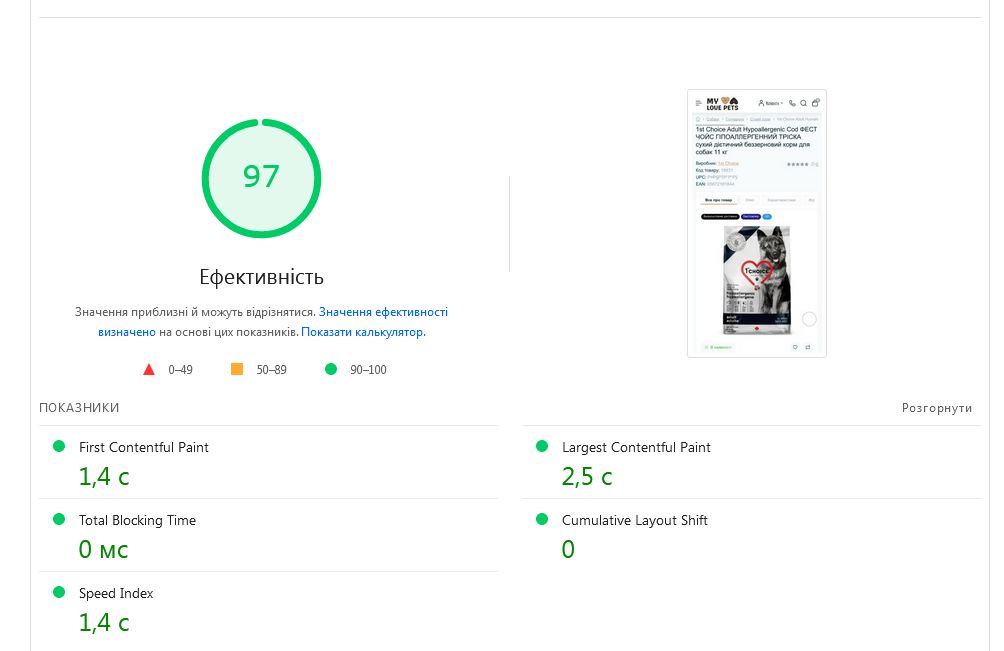Click the green dot beside Total Blocking Time
The height and width of the screenshot is (651, 1004).
pyautogui.click(x=59, y=519)
